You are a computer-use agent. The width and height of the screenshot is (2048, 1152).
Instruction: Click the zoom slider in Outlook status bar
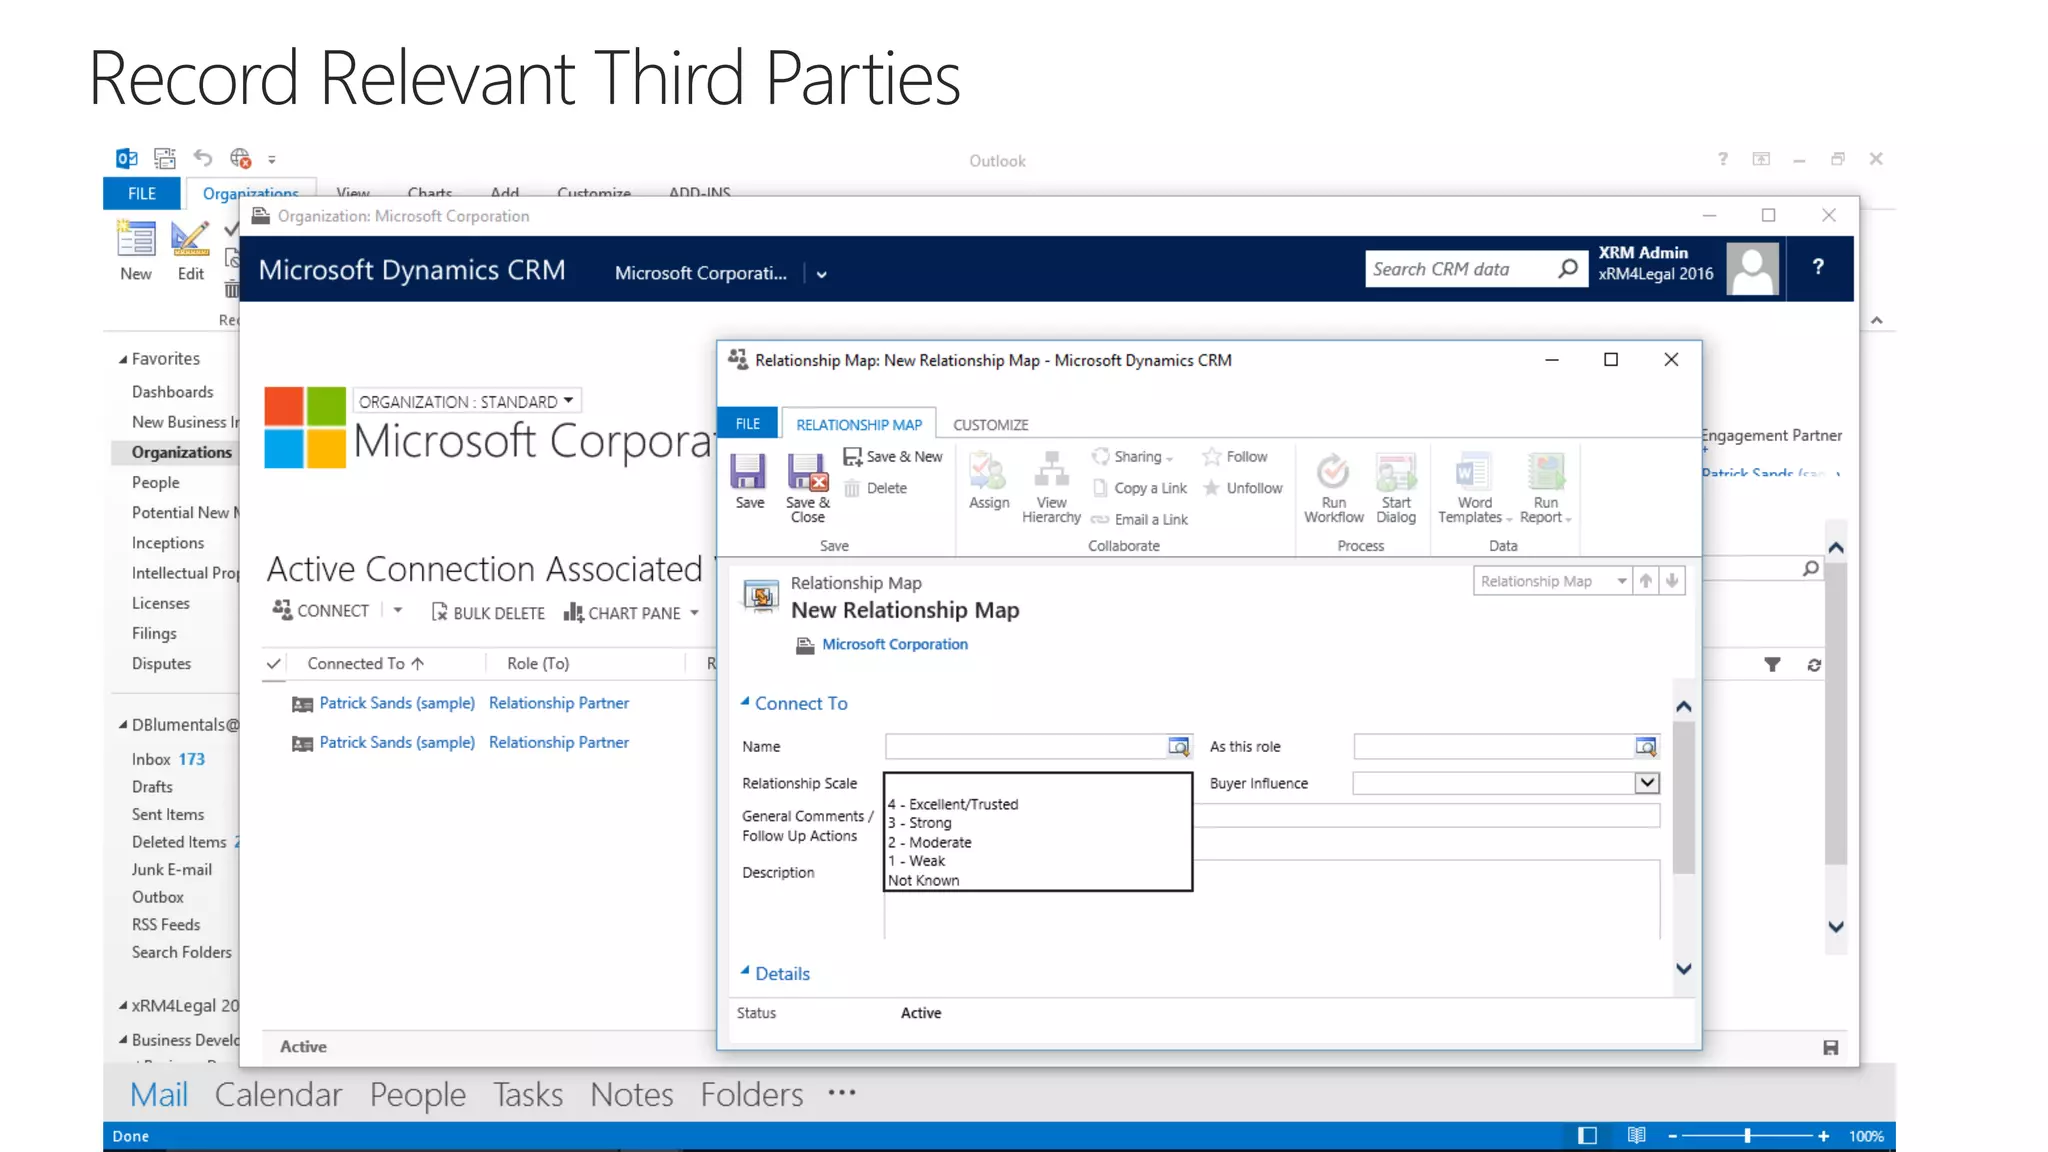point(1747,1136)
